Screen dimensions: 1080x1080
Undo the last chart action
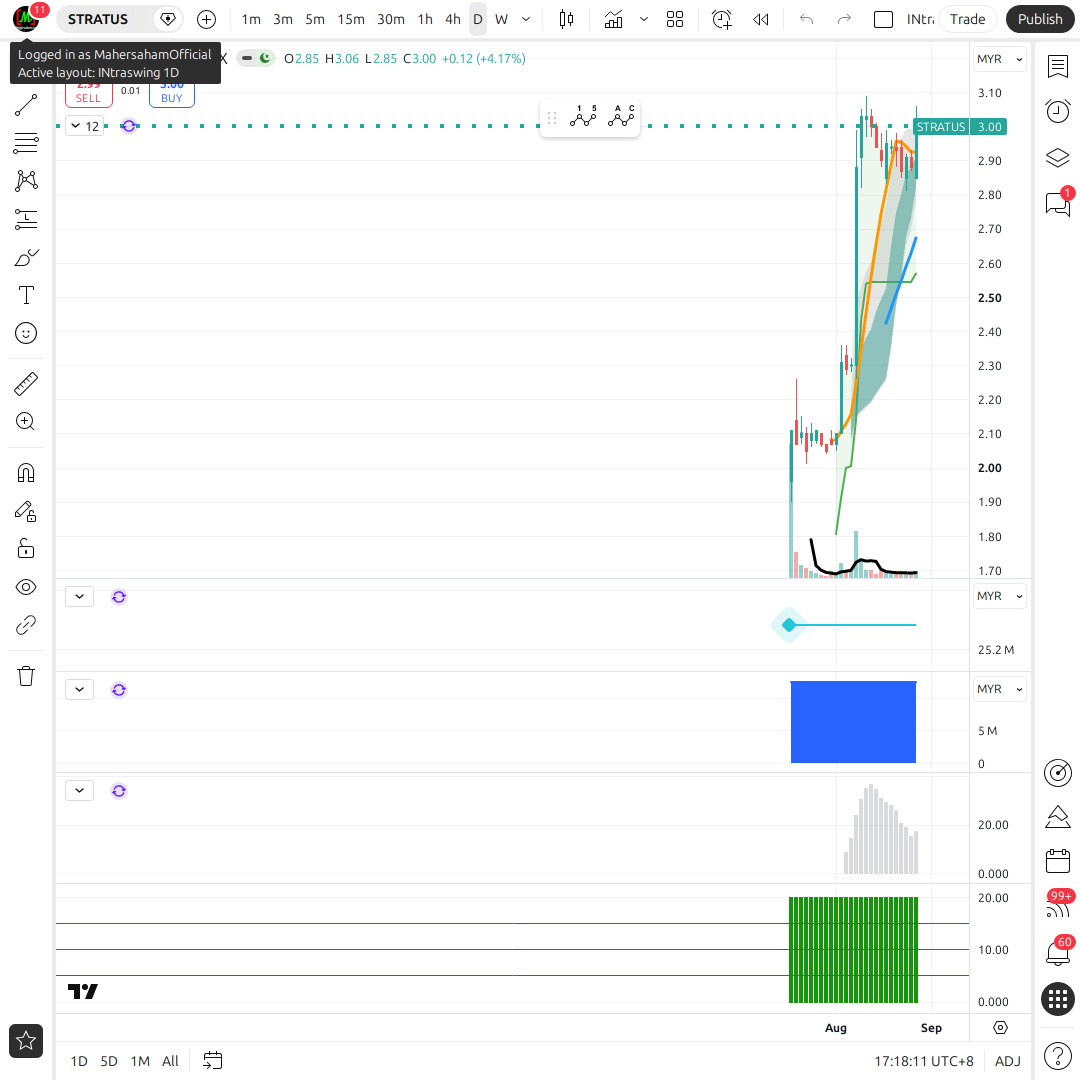807,19
